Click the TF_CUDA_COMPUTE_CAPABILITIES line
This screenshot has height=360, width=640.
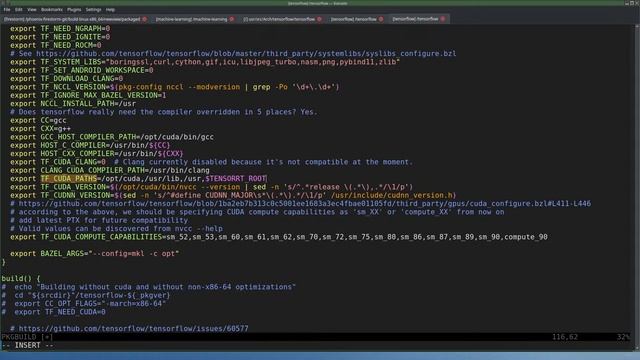tap(279, 237)
